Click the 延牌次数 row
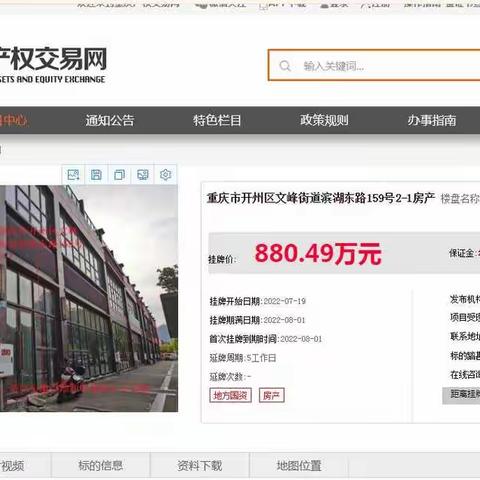The image size is (480, 480). click(x=230, y=377)
